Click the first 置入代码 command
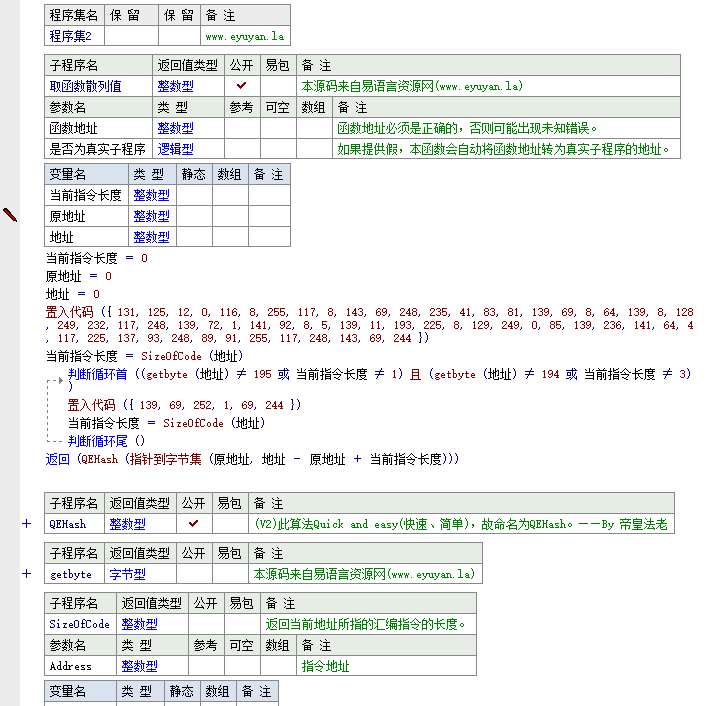708x706 pixels. point(70,312)
